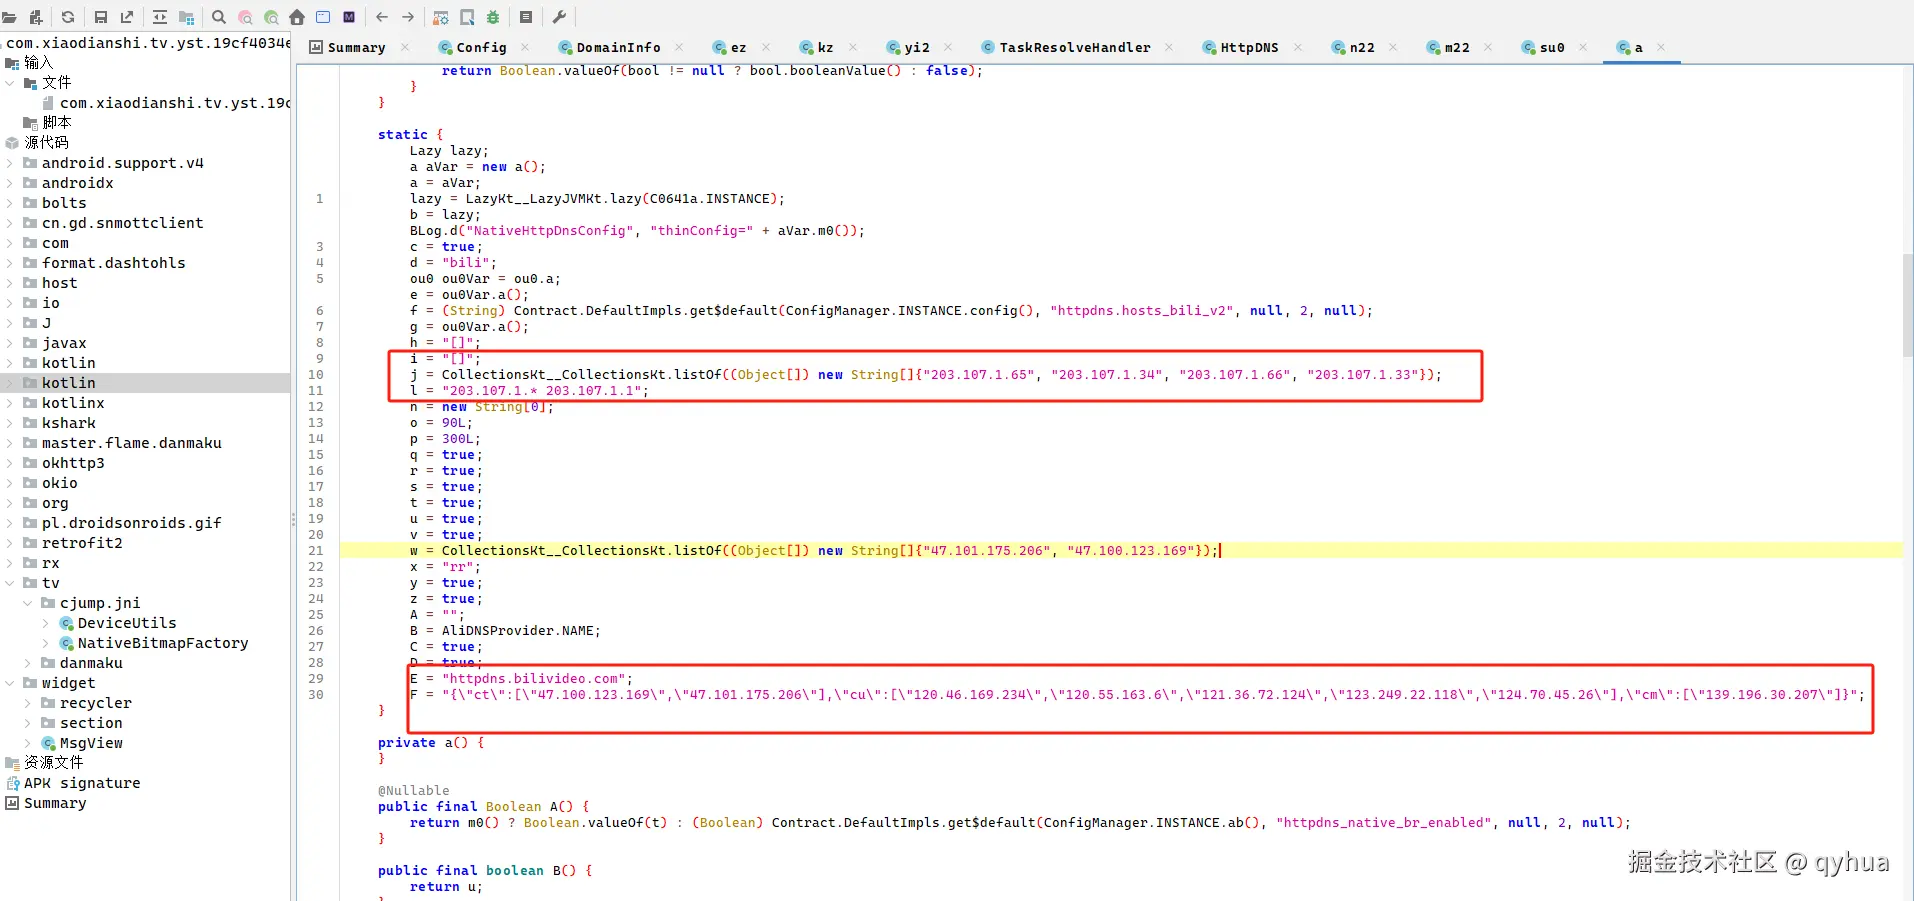Expand the bolts package

pos(10,203)
